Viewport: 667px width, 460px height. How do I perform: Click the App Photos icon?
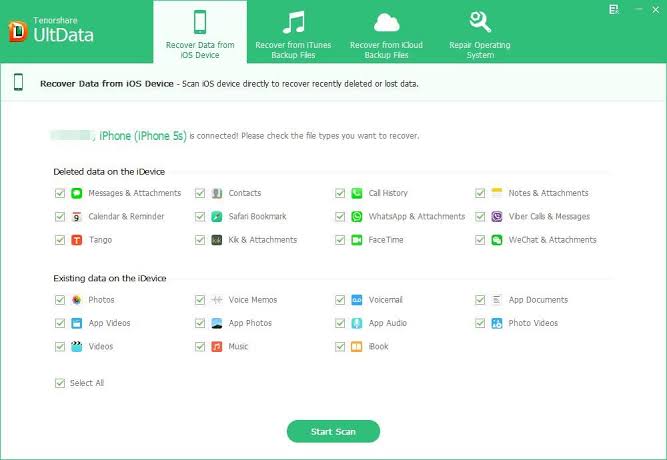[x=217, y=323]
